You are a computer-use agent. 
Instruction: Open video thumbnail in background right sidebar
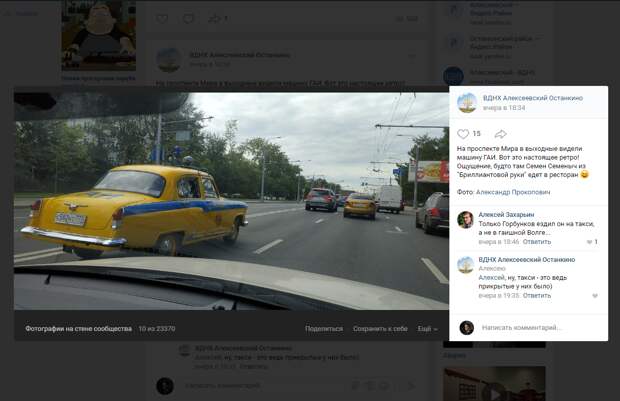(x=494, y=384)
